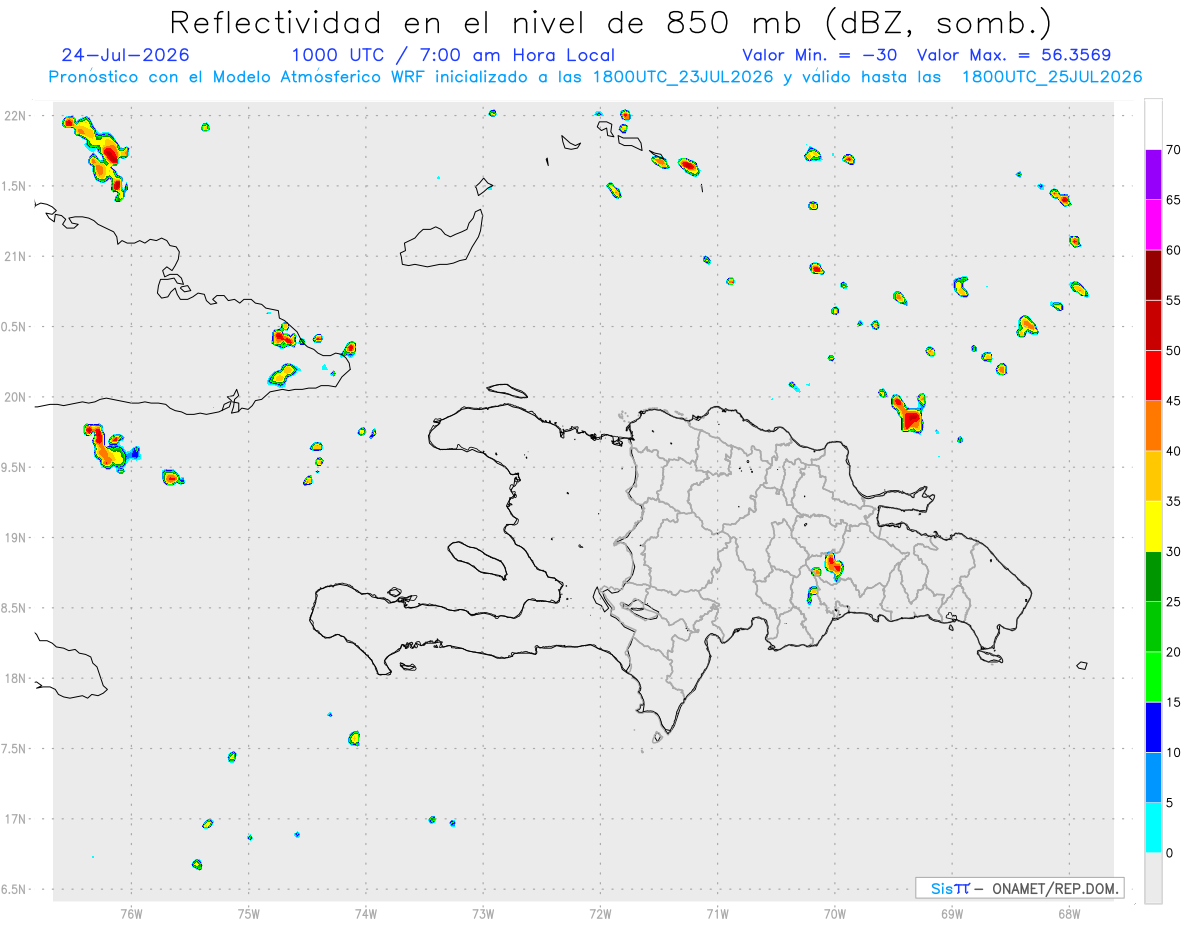
Task: Click the colorbar label '0'
Action: click(x=1170, y=853)
